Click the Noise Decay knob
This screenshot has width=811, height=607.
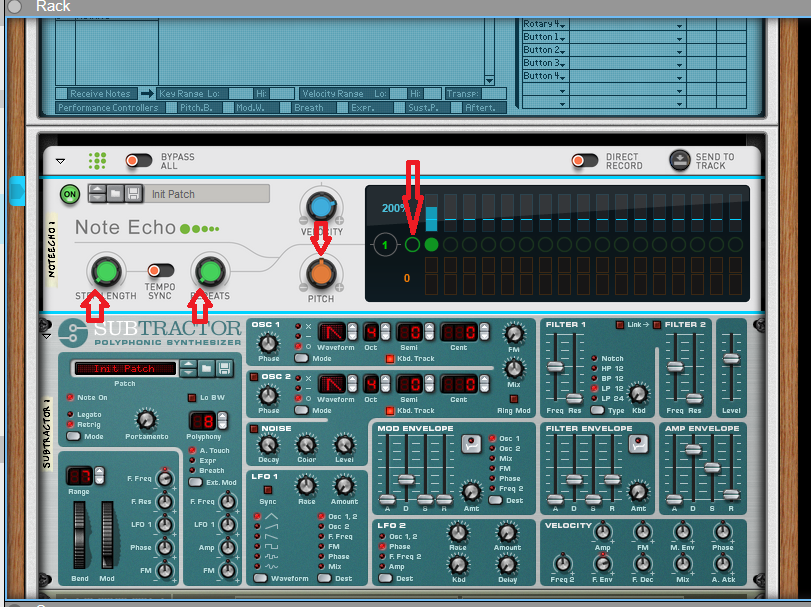(268, 445)
